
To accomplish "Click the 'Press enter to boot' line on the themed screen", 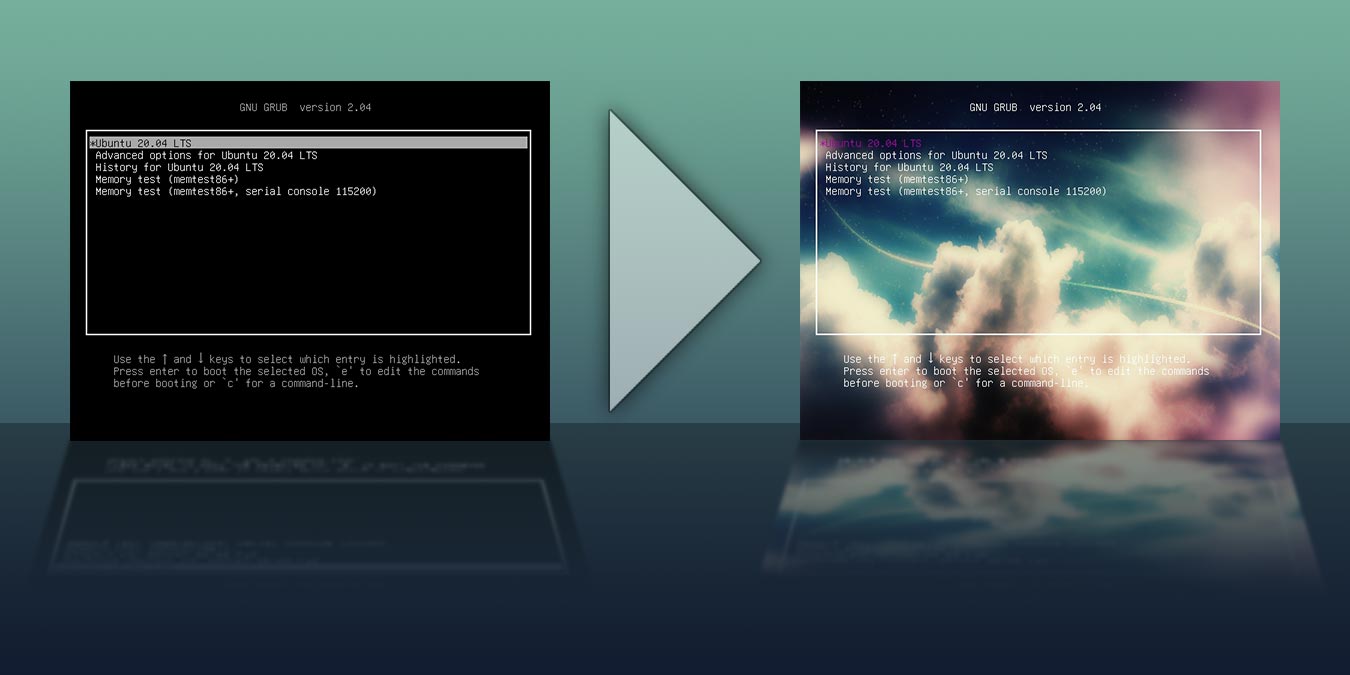I will click(1026, 371).
